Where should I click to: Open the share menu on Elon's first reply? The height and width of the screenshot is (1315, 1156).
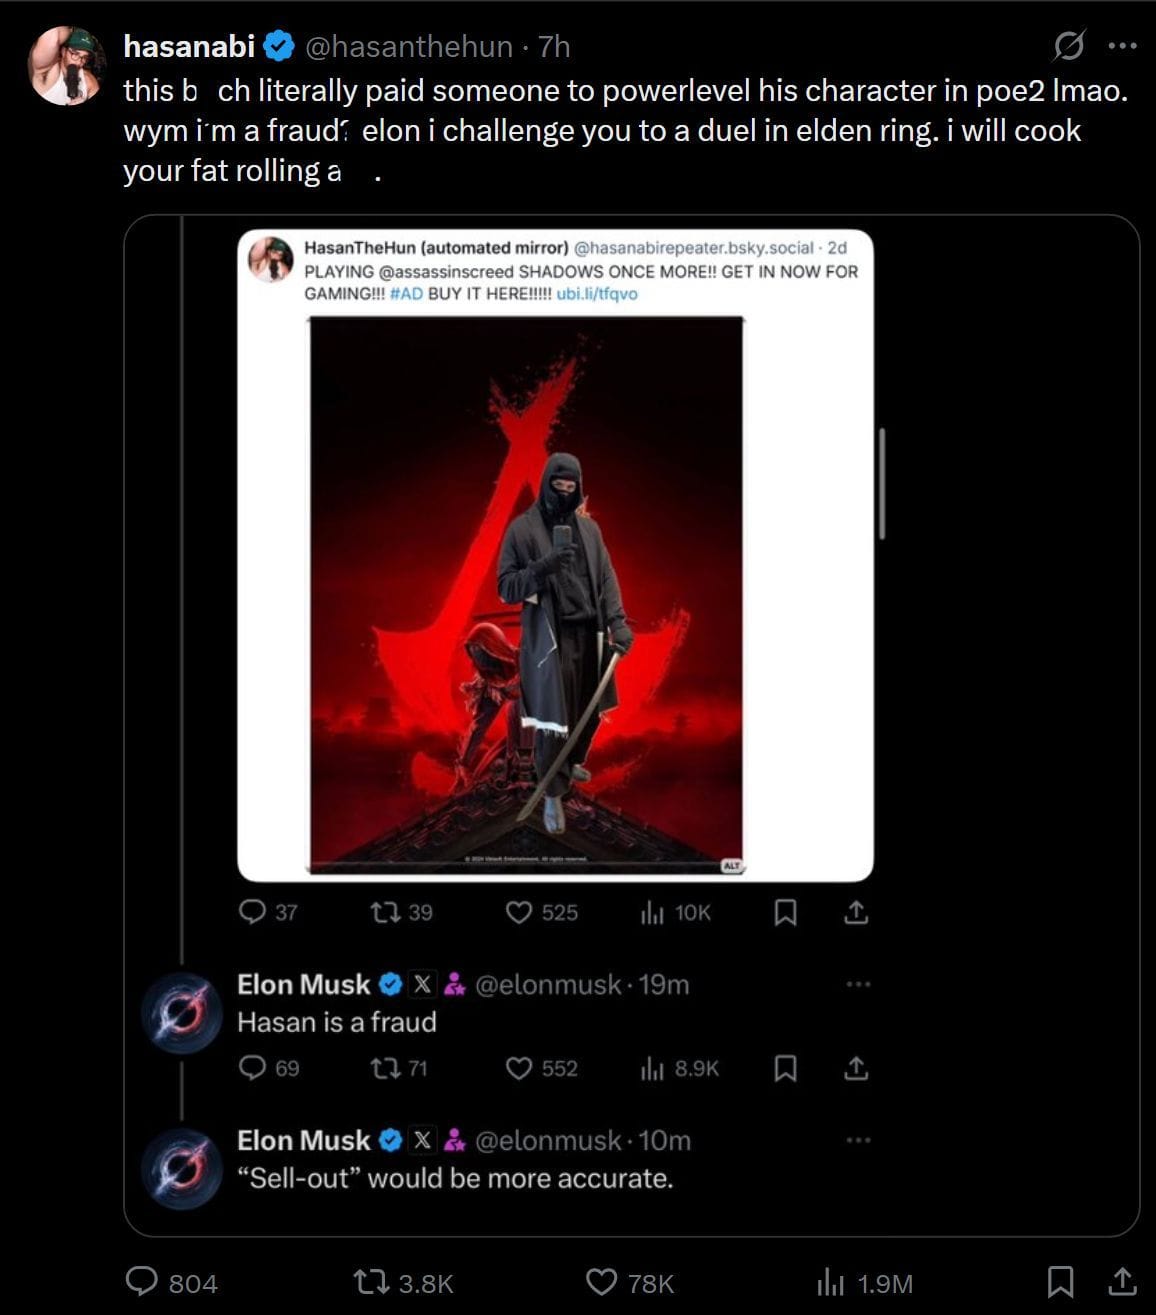pos(856,1068)
